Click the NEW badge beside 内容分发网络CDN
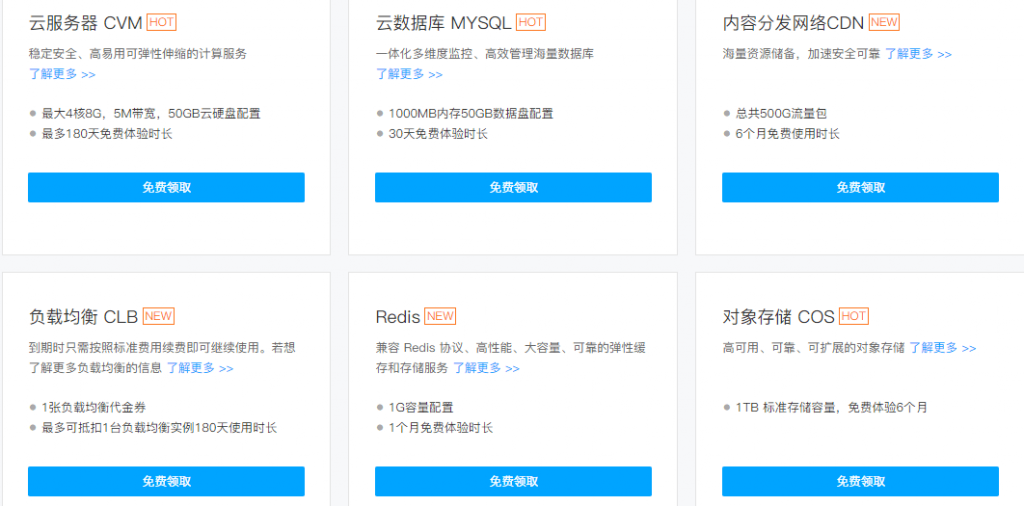 [884, 22]
